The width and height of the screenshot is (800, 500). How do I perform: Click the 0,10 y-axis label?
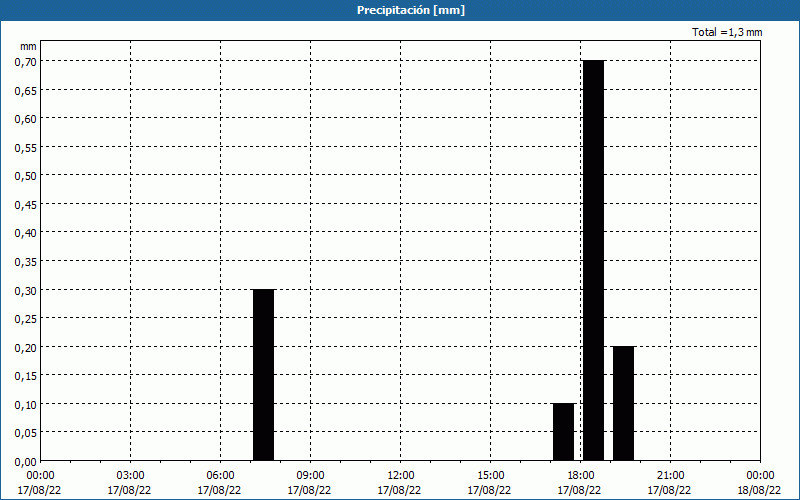coord(28,404)
